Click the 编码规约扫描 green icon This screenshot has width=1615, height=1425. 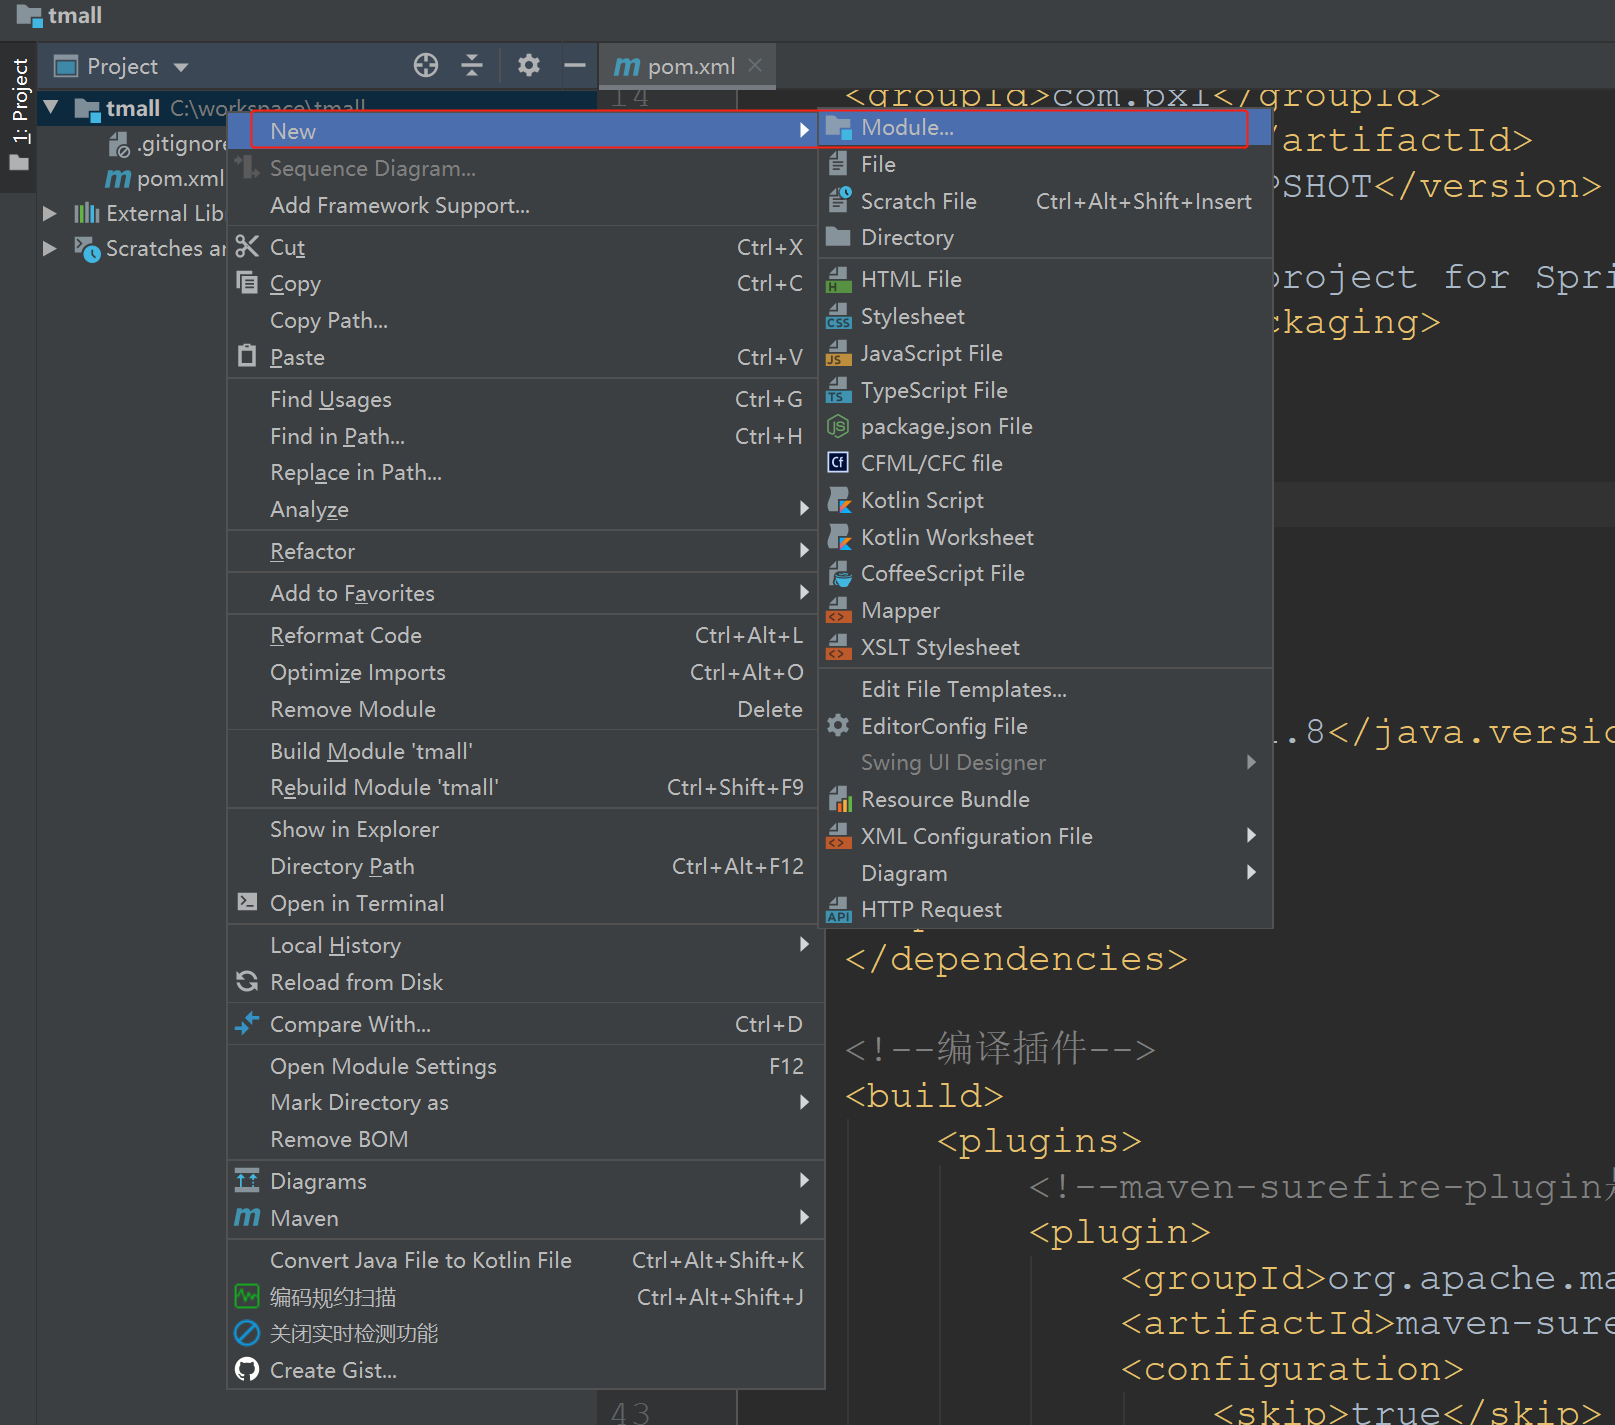pos(247,1296)
